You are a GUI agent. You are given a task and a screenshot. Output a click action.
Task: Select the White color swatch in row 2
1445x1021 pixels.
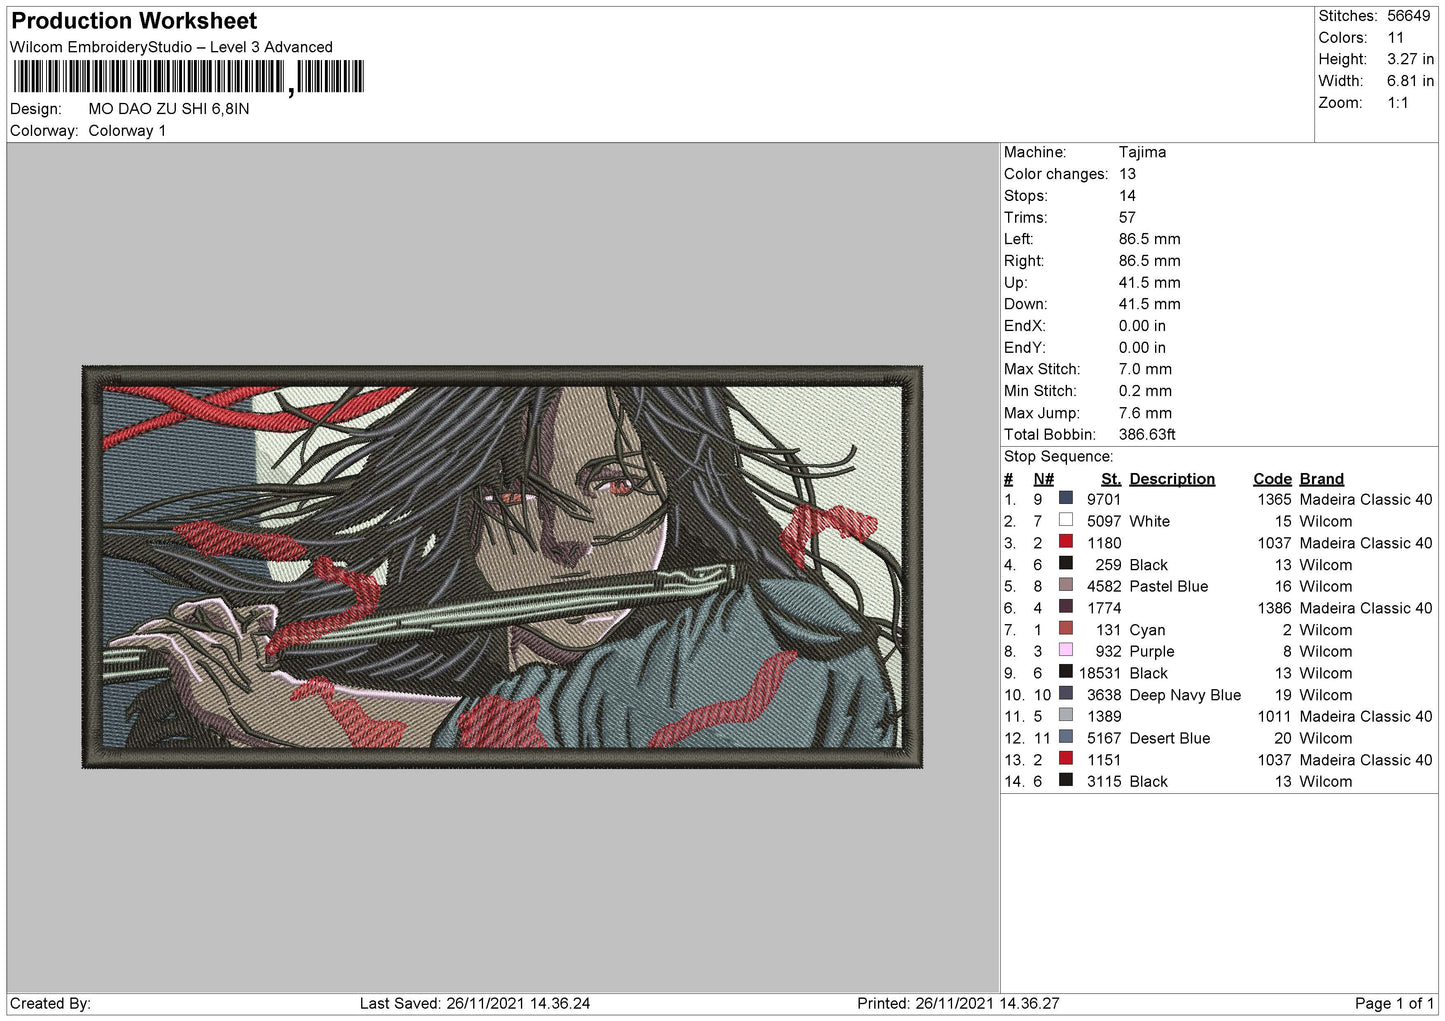pyautogui.click(x=1066, y=520)
